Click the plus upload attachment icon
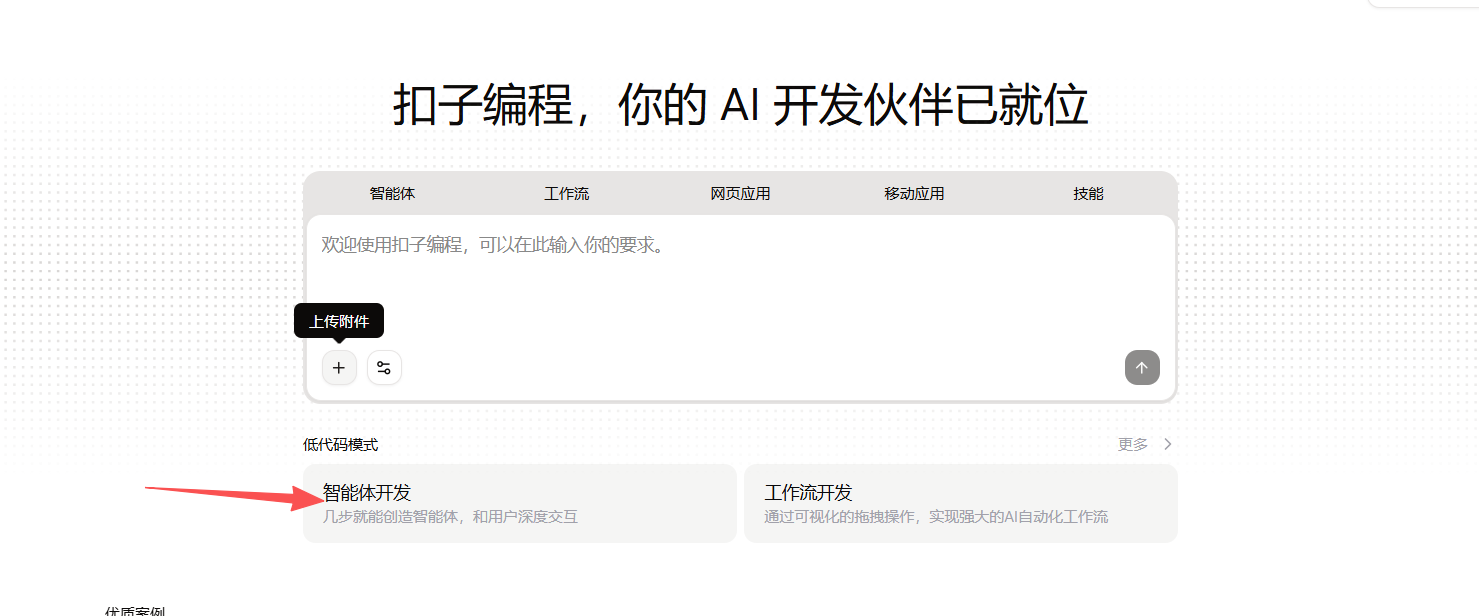Screen dimensions: 1479x616 [339, 367]
